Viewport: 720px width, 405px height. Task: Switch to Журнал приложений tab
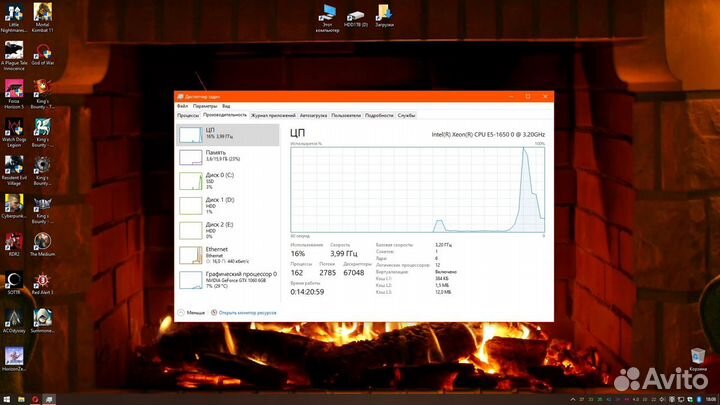tap(273, 115)
